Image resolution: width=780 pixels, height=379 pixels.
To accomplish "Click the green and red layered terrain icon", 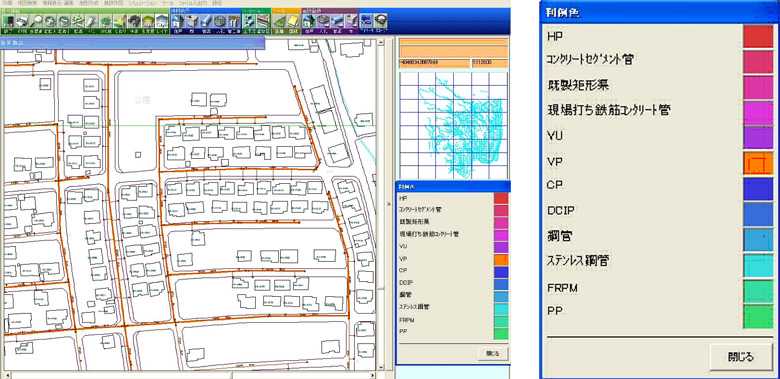I will [x=147, y=20].
